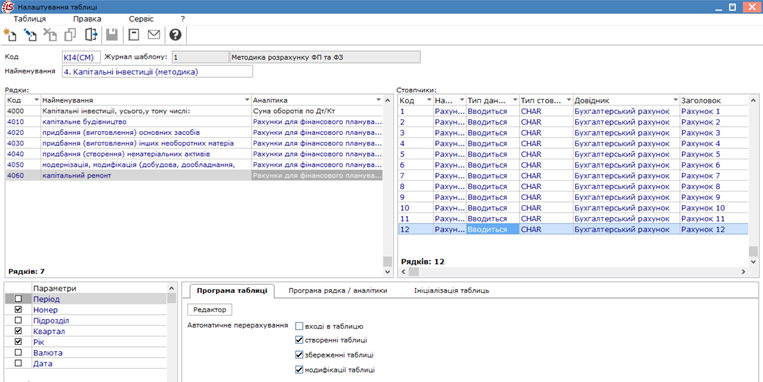Screen dimensions: 763x382
Task: Toggle the Валюта parameter checkbox
Action: (x=18, y=352)
